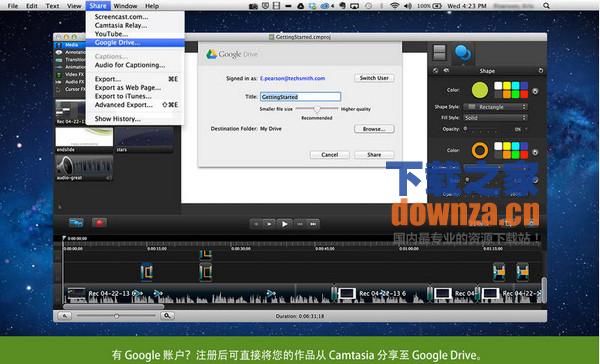Jump to the end of timeline

(x=313, y=224)
